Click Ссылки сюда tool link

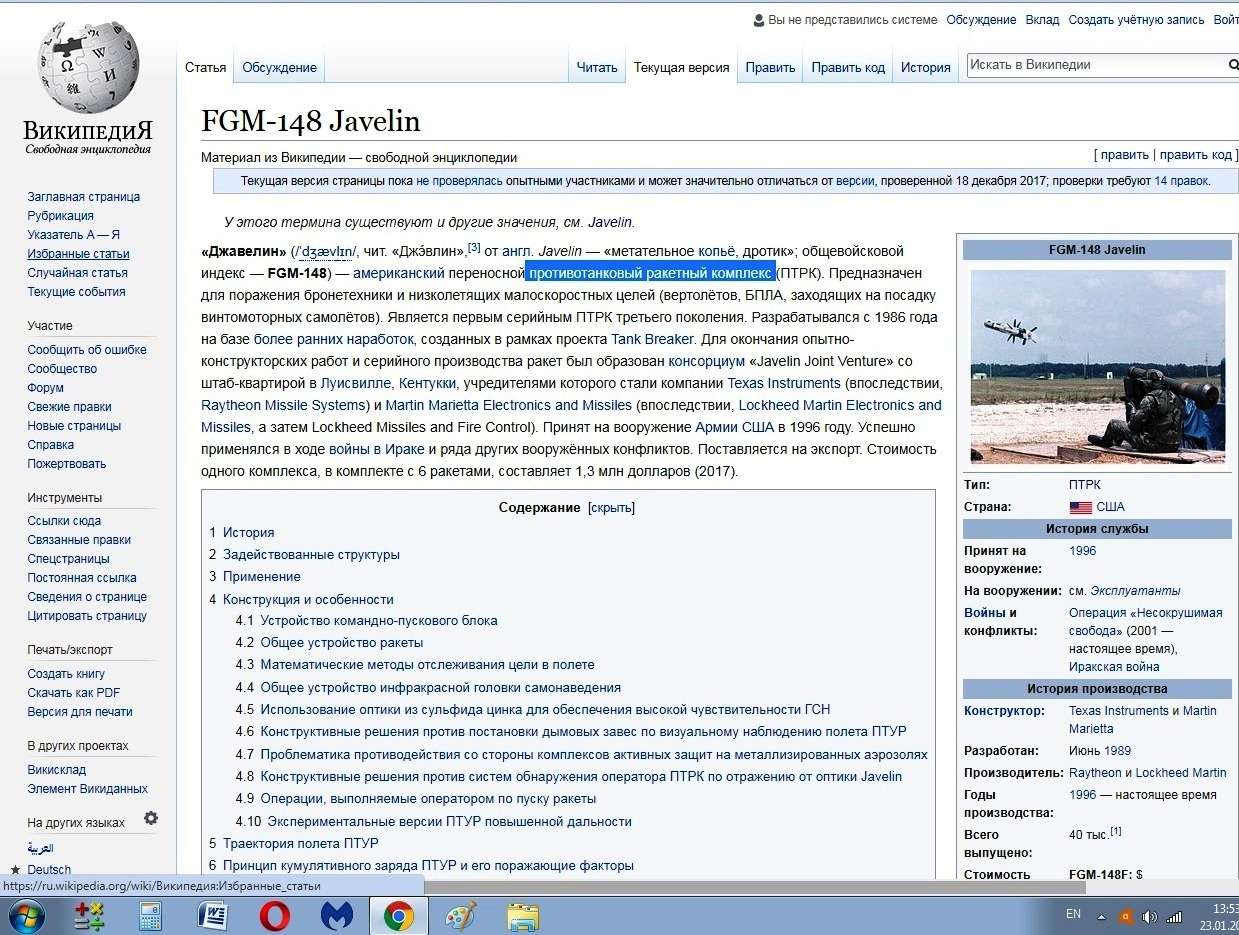64,521
